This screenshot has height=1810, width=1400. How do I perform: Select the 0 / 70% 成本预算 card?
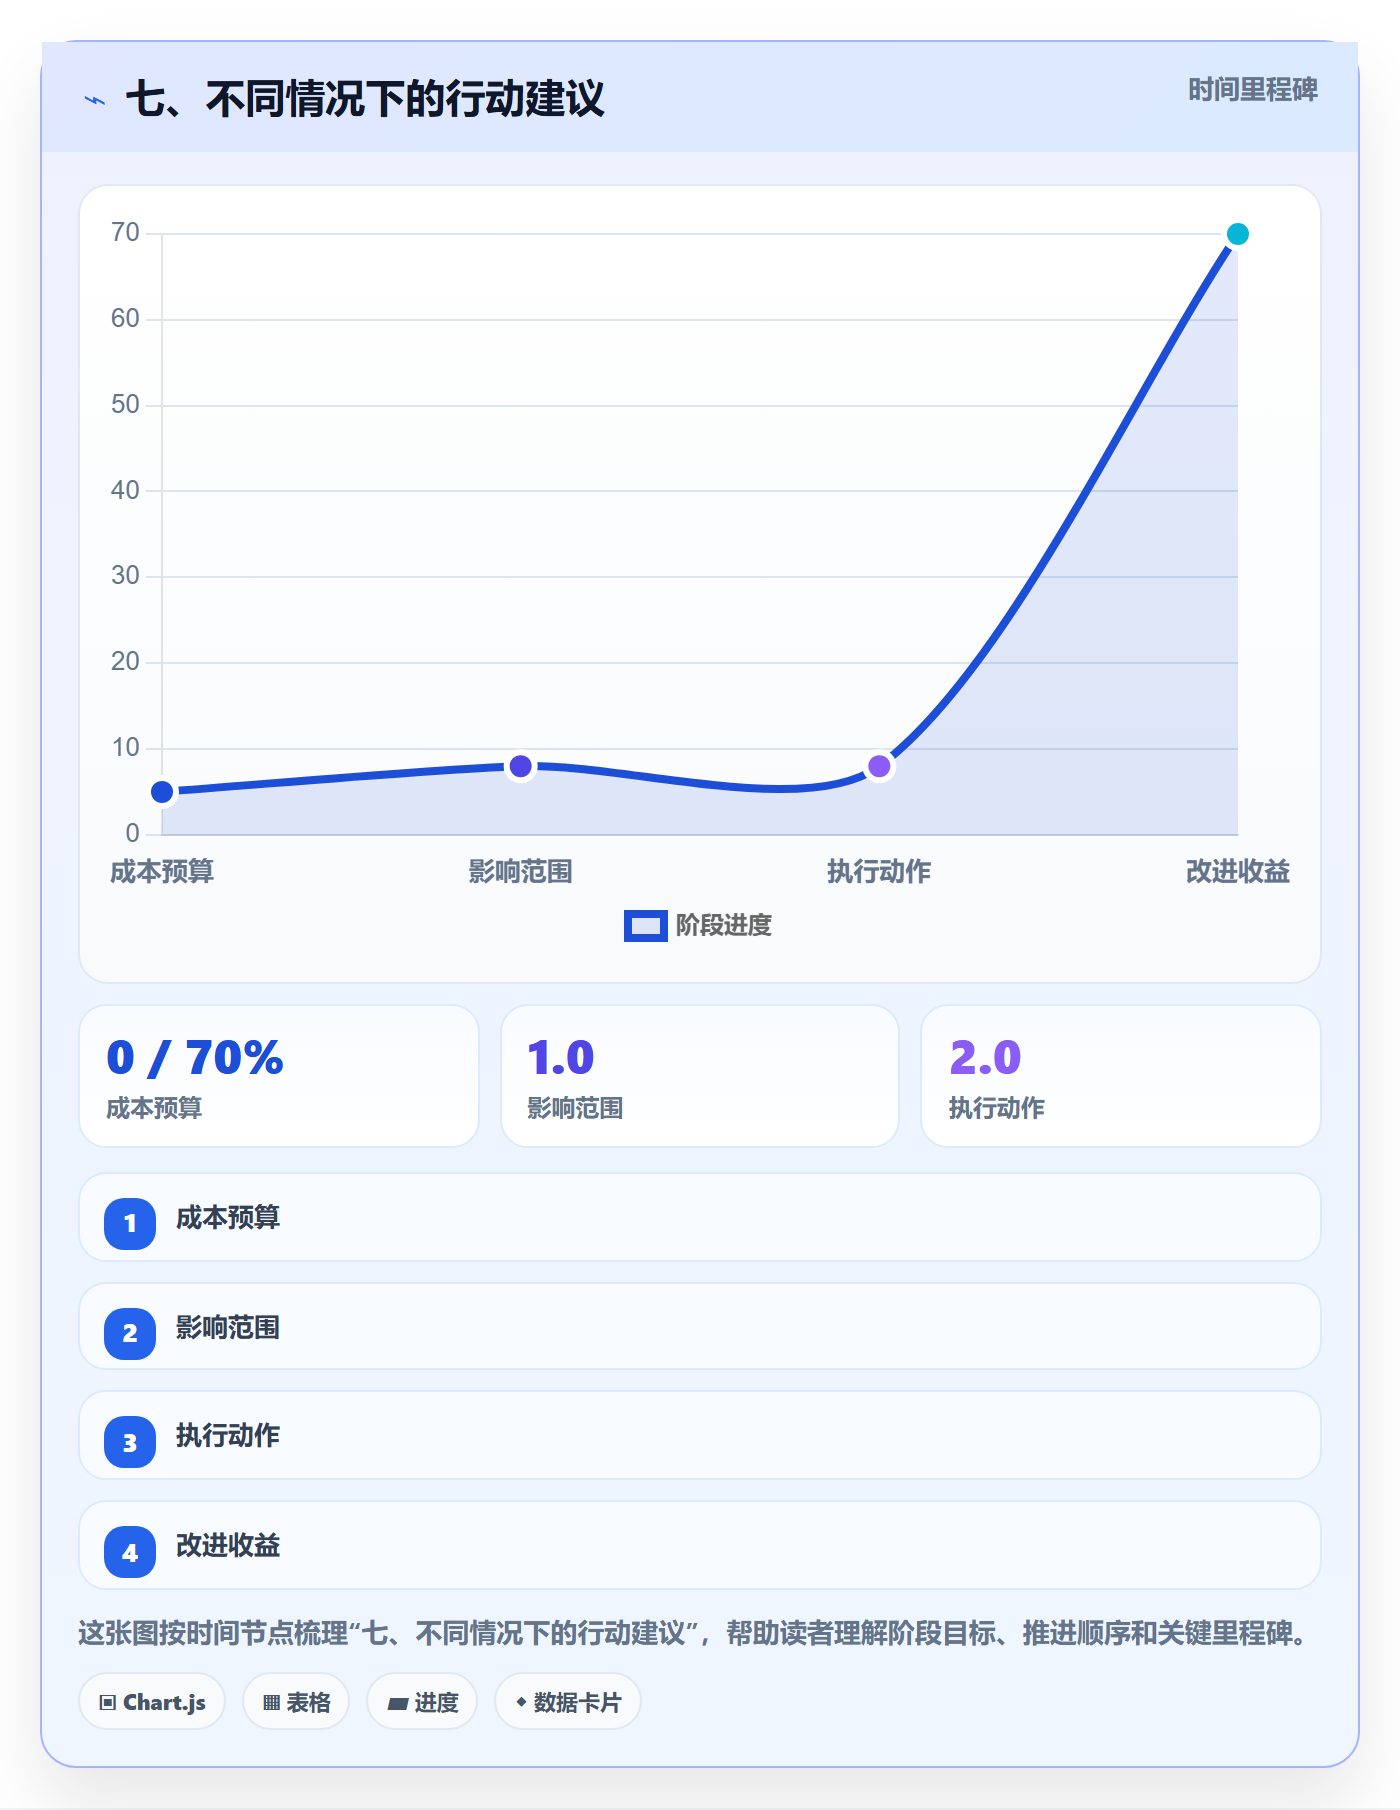279,1076
